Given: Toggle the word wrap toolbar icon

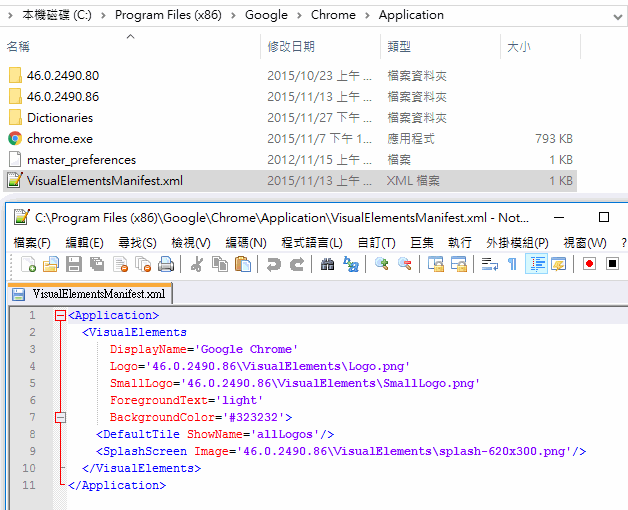Looking at the screenshot, I should (x=489, y=264).
